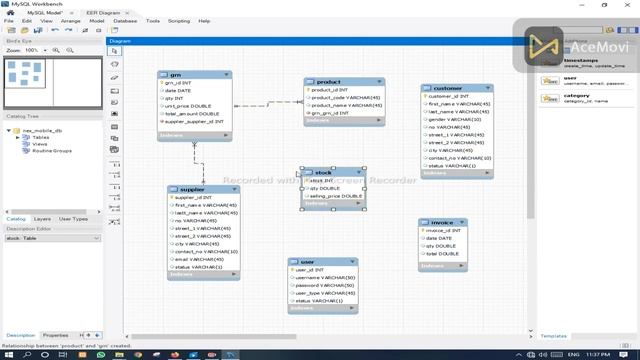Open the home screen tab icon
Image resolution: width=640 pixels, height=360 pixels.
(x=10, y=13)
